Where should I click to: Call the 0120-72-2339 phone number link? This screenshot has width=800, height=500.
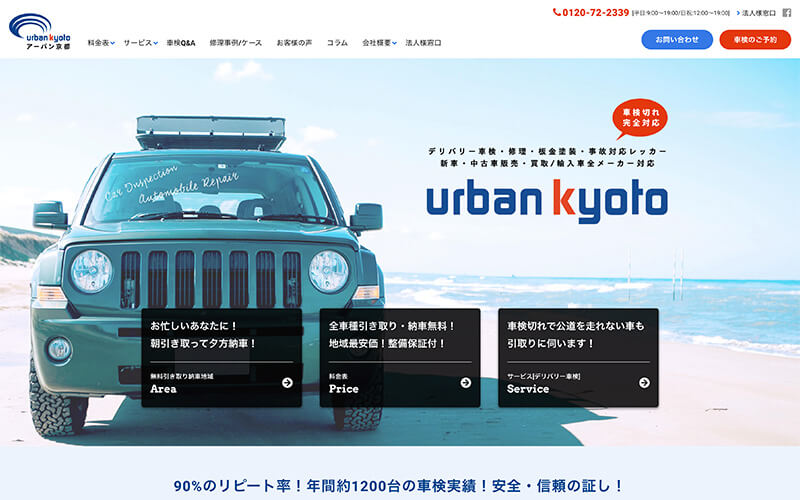point(595,13)
